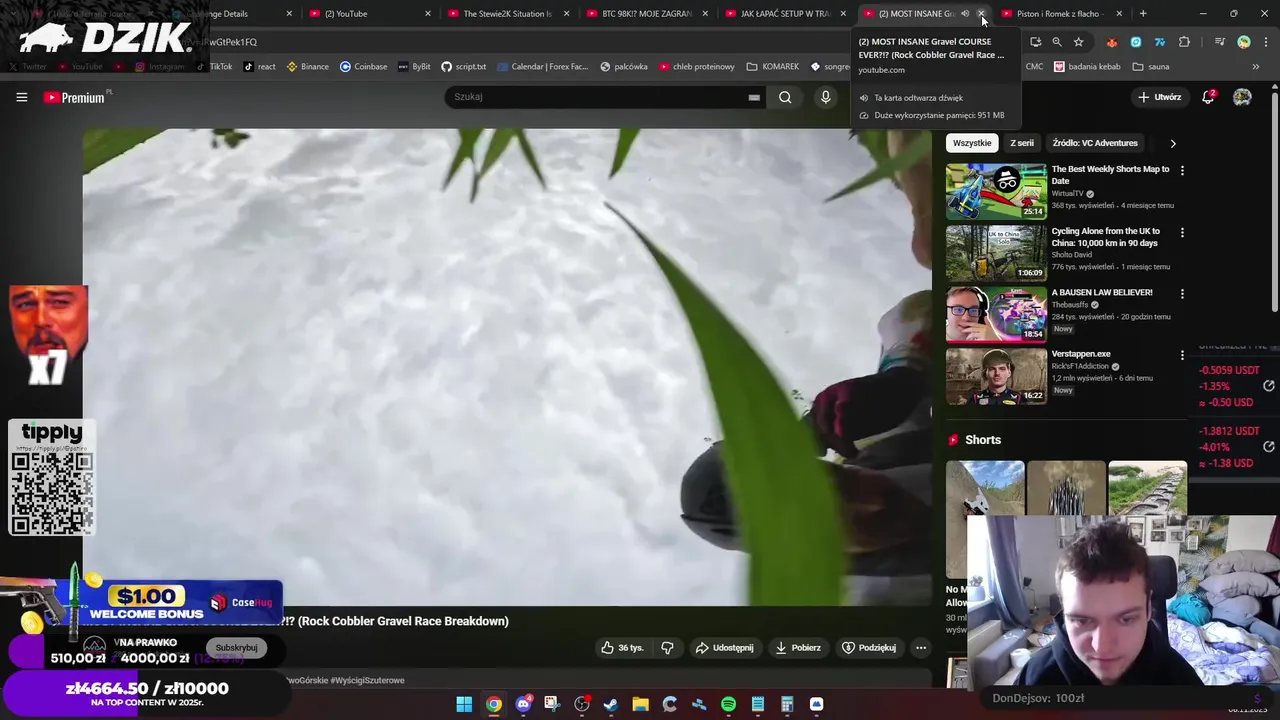Open the badania kebab bookmark
The image size is (1280, 720).
[x=1086, y=67]
